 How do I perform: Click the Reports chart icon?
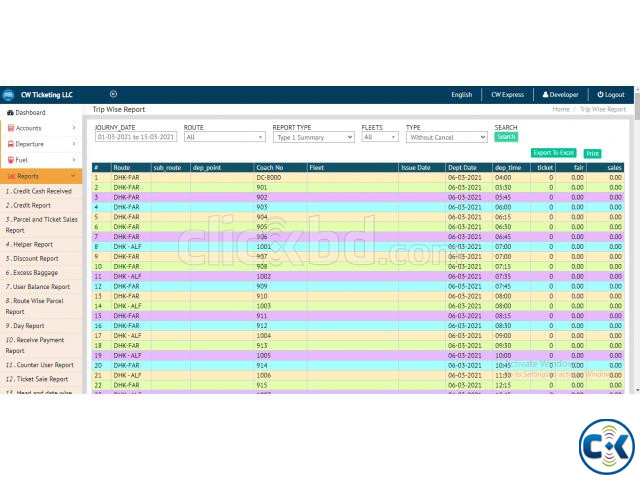point(11,176)
